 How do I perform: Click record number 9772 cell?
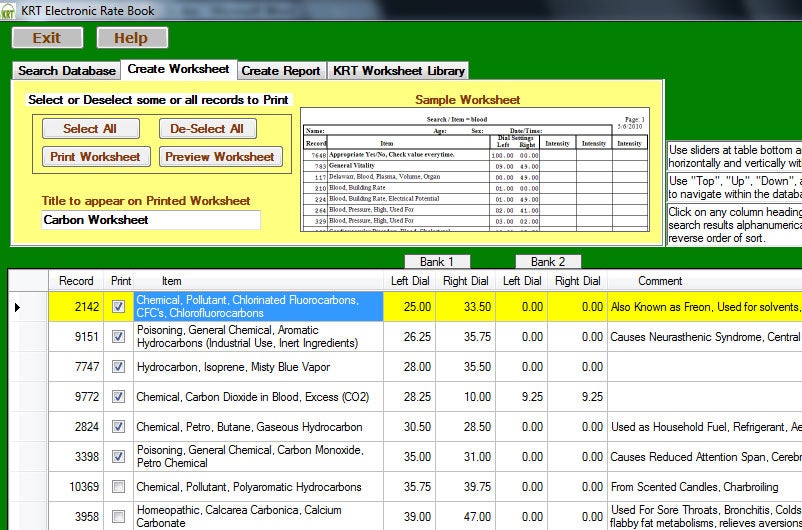tap(76, 396)
